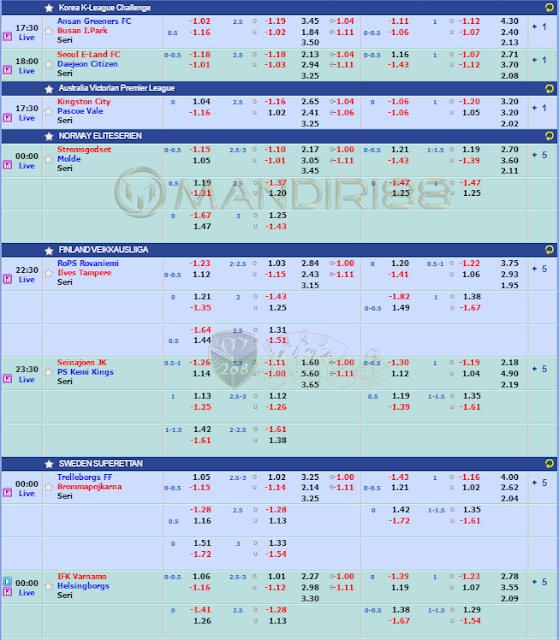The height and width of the screenshot is (640, 559).
Task: Toggle the favorite star for Kingston City vs Pascoe Vale
Action: [x=49, y=111]
